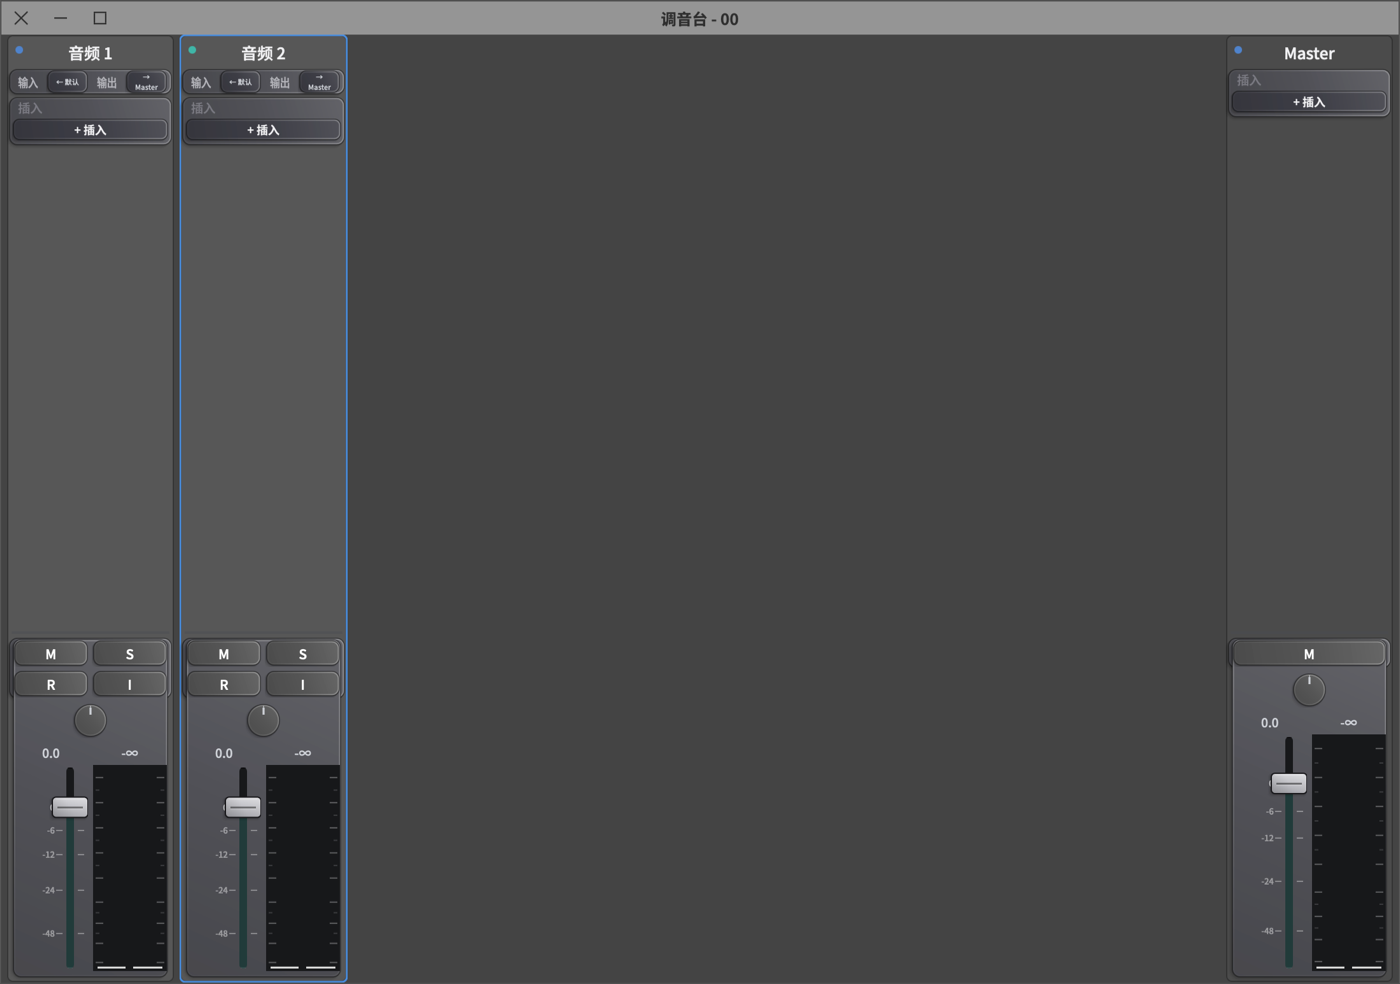The width and height of the screenshot is (1400, 984).
Task: Click the -∞ peak readout on 音频 1
Action: pyautogui.click(x=130, y=753)
